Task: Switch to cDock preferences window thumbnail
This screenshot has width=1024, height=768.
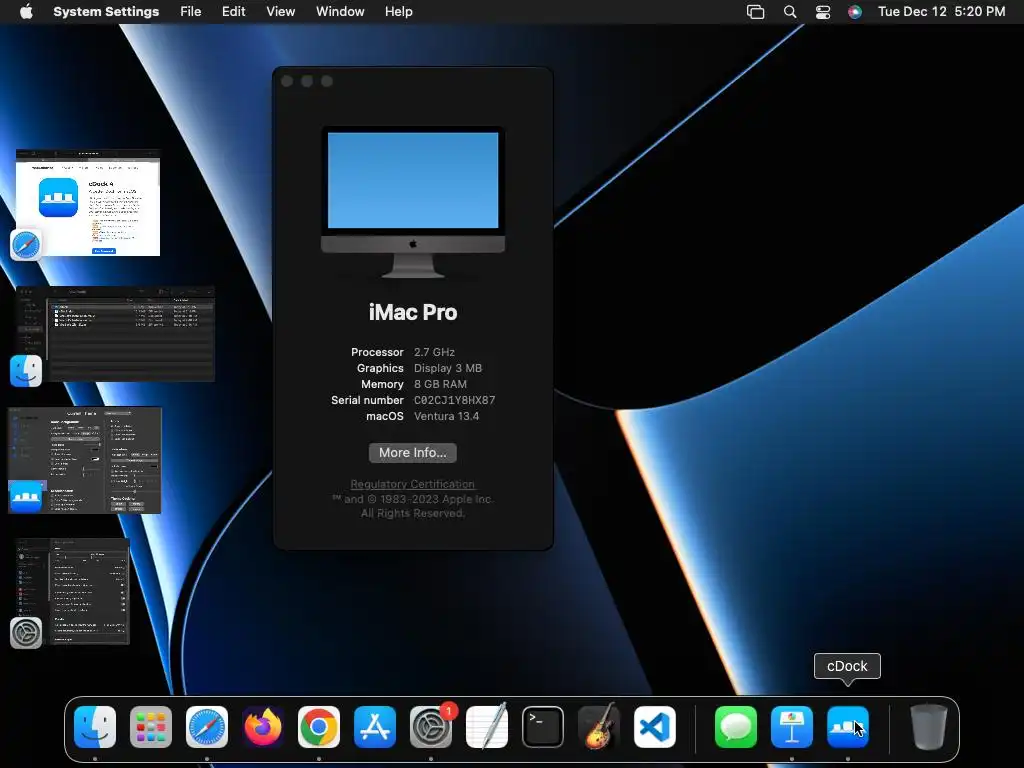Action: [x=85, y=460]
